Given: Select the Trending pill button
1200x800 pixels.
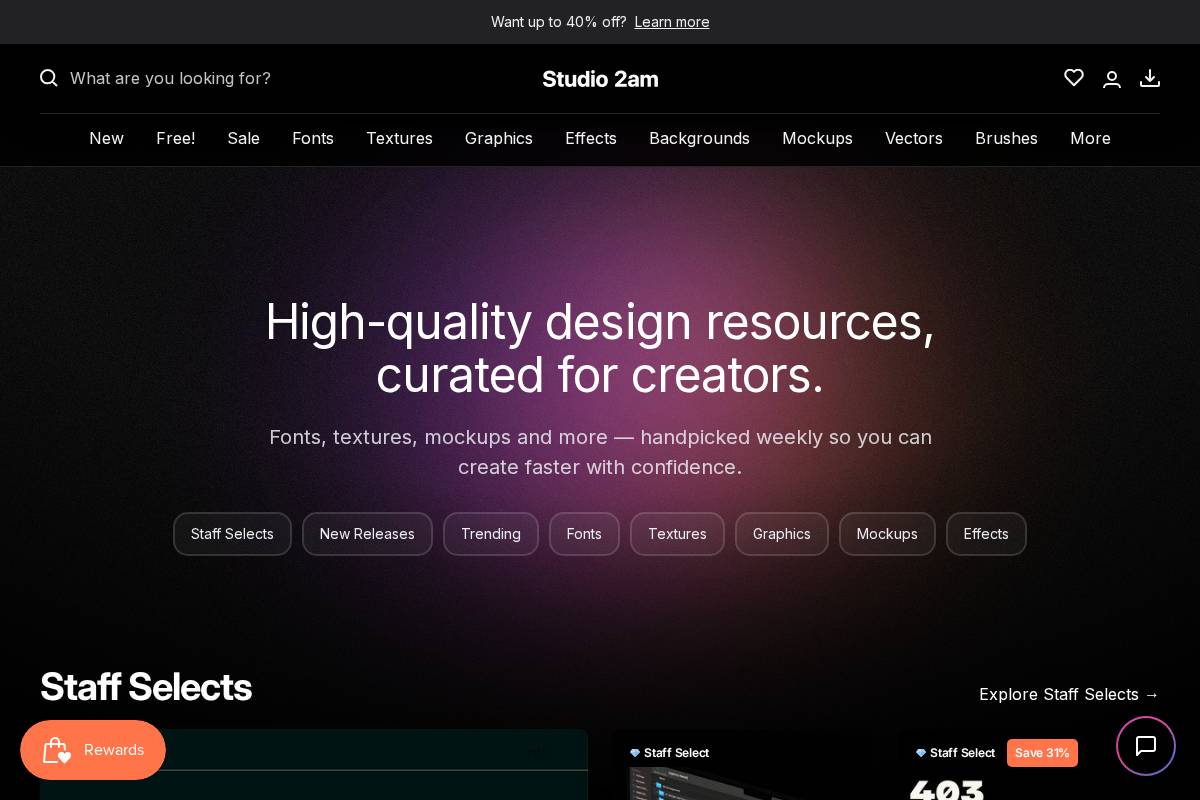Looking at the screenshot, I should 491,534.
